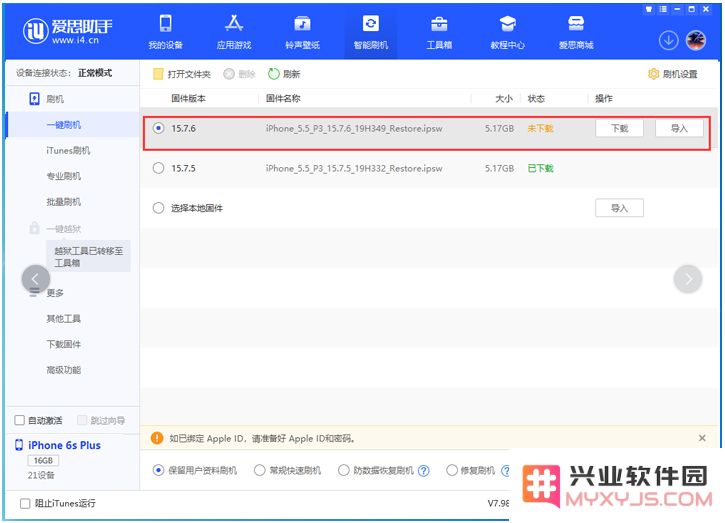Click 导入 button in 15.7.6 row

click(679, 128)
